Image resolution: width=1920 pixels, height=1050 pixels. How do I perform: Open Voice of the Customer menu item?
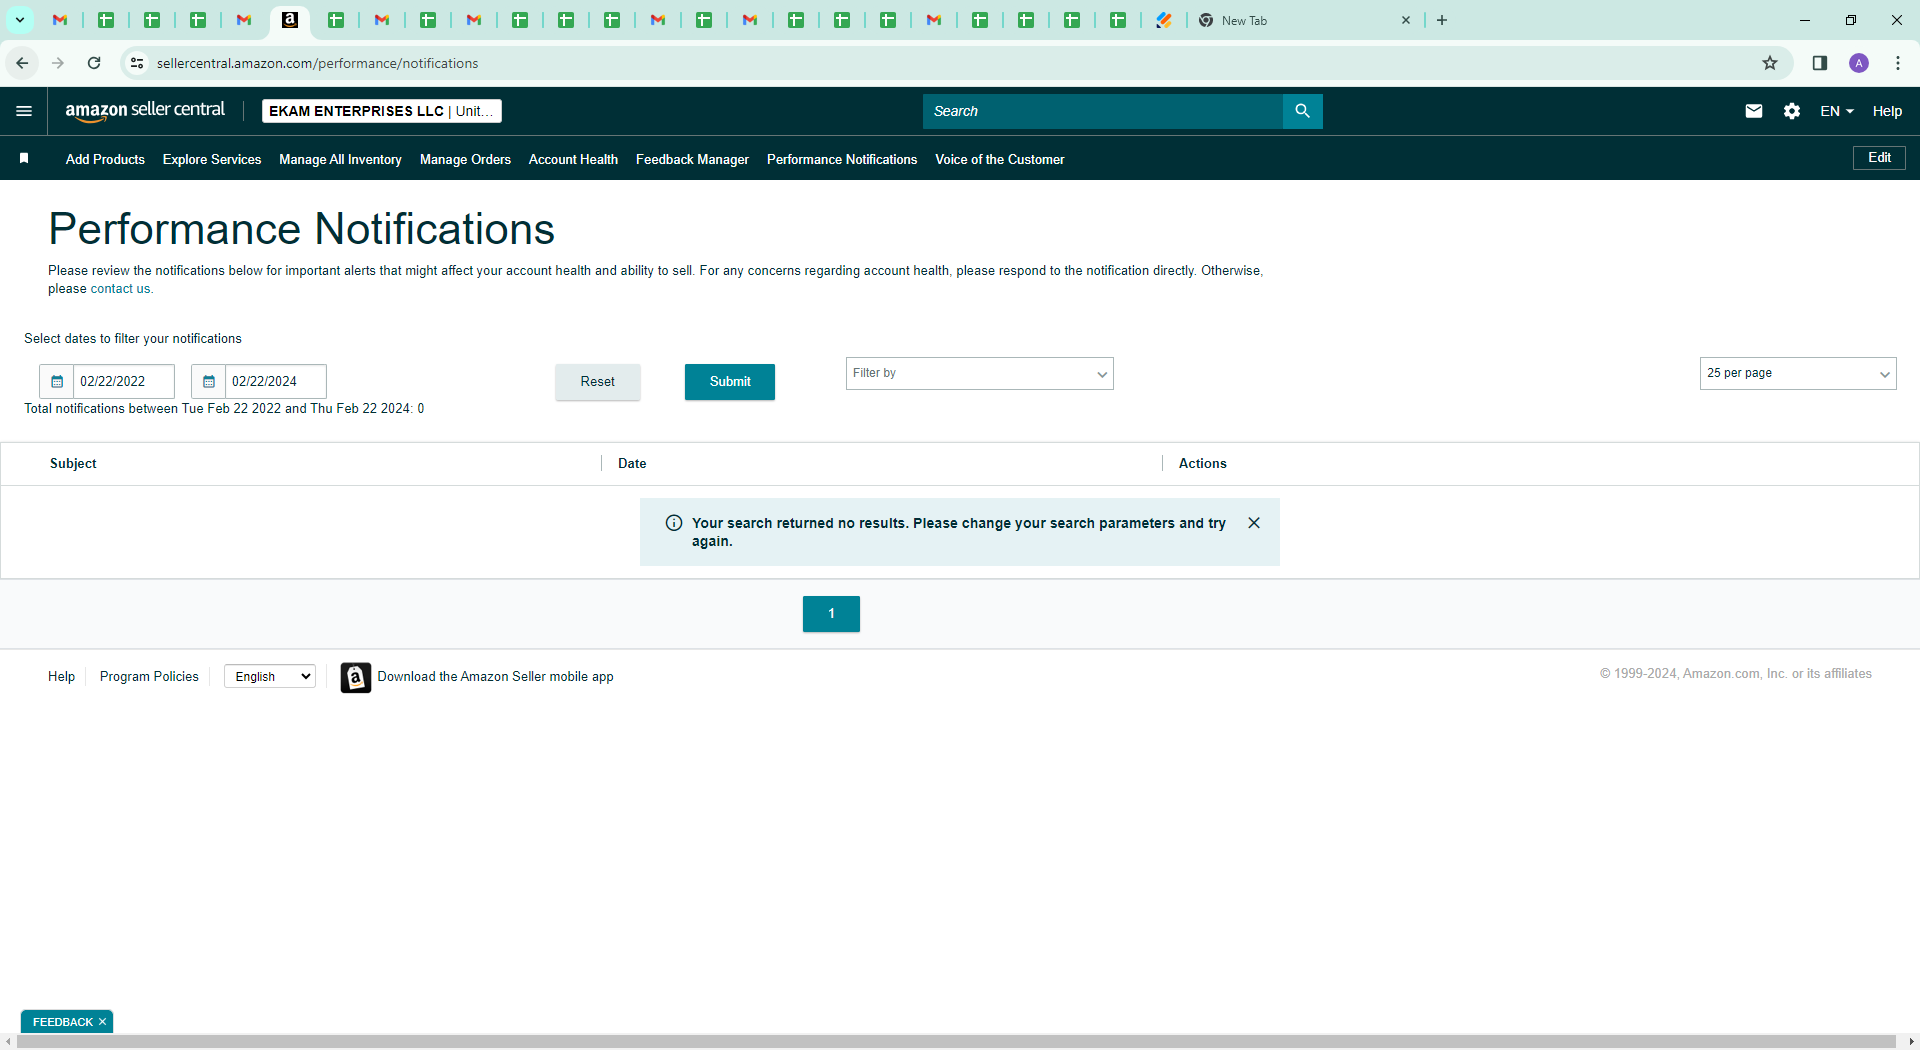click(1000, 159)
